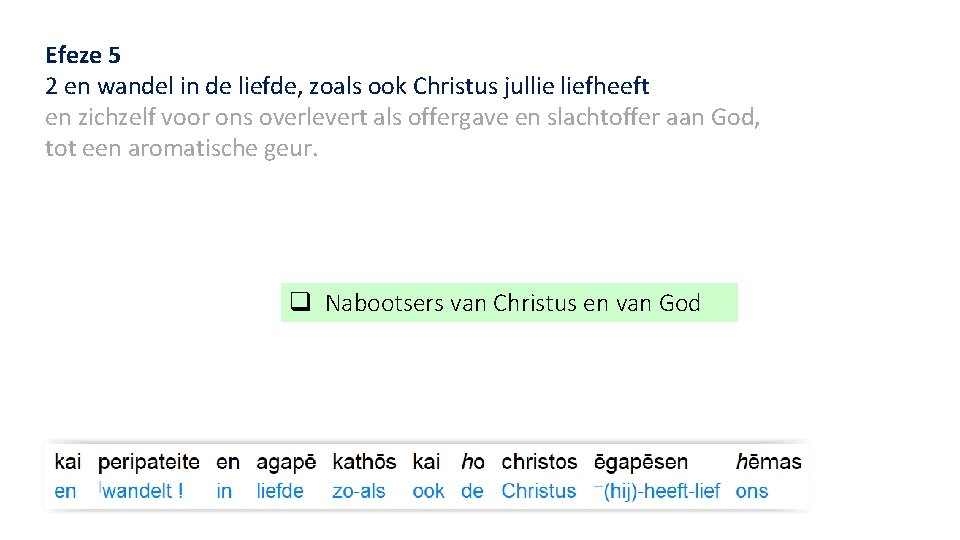Click the italic Greek article 'ho'
The image size is (960, 540).
(x=473, y=462)
